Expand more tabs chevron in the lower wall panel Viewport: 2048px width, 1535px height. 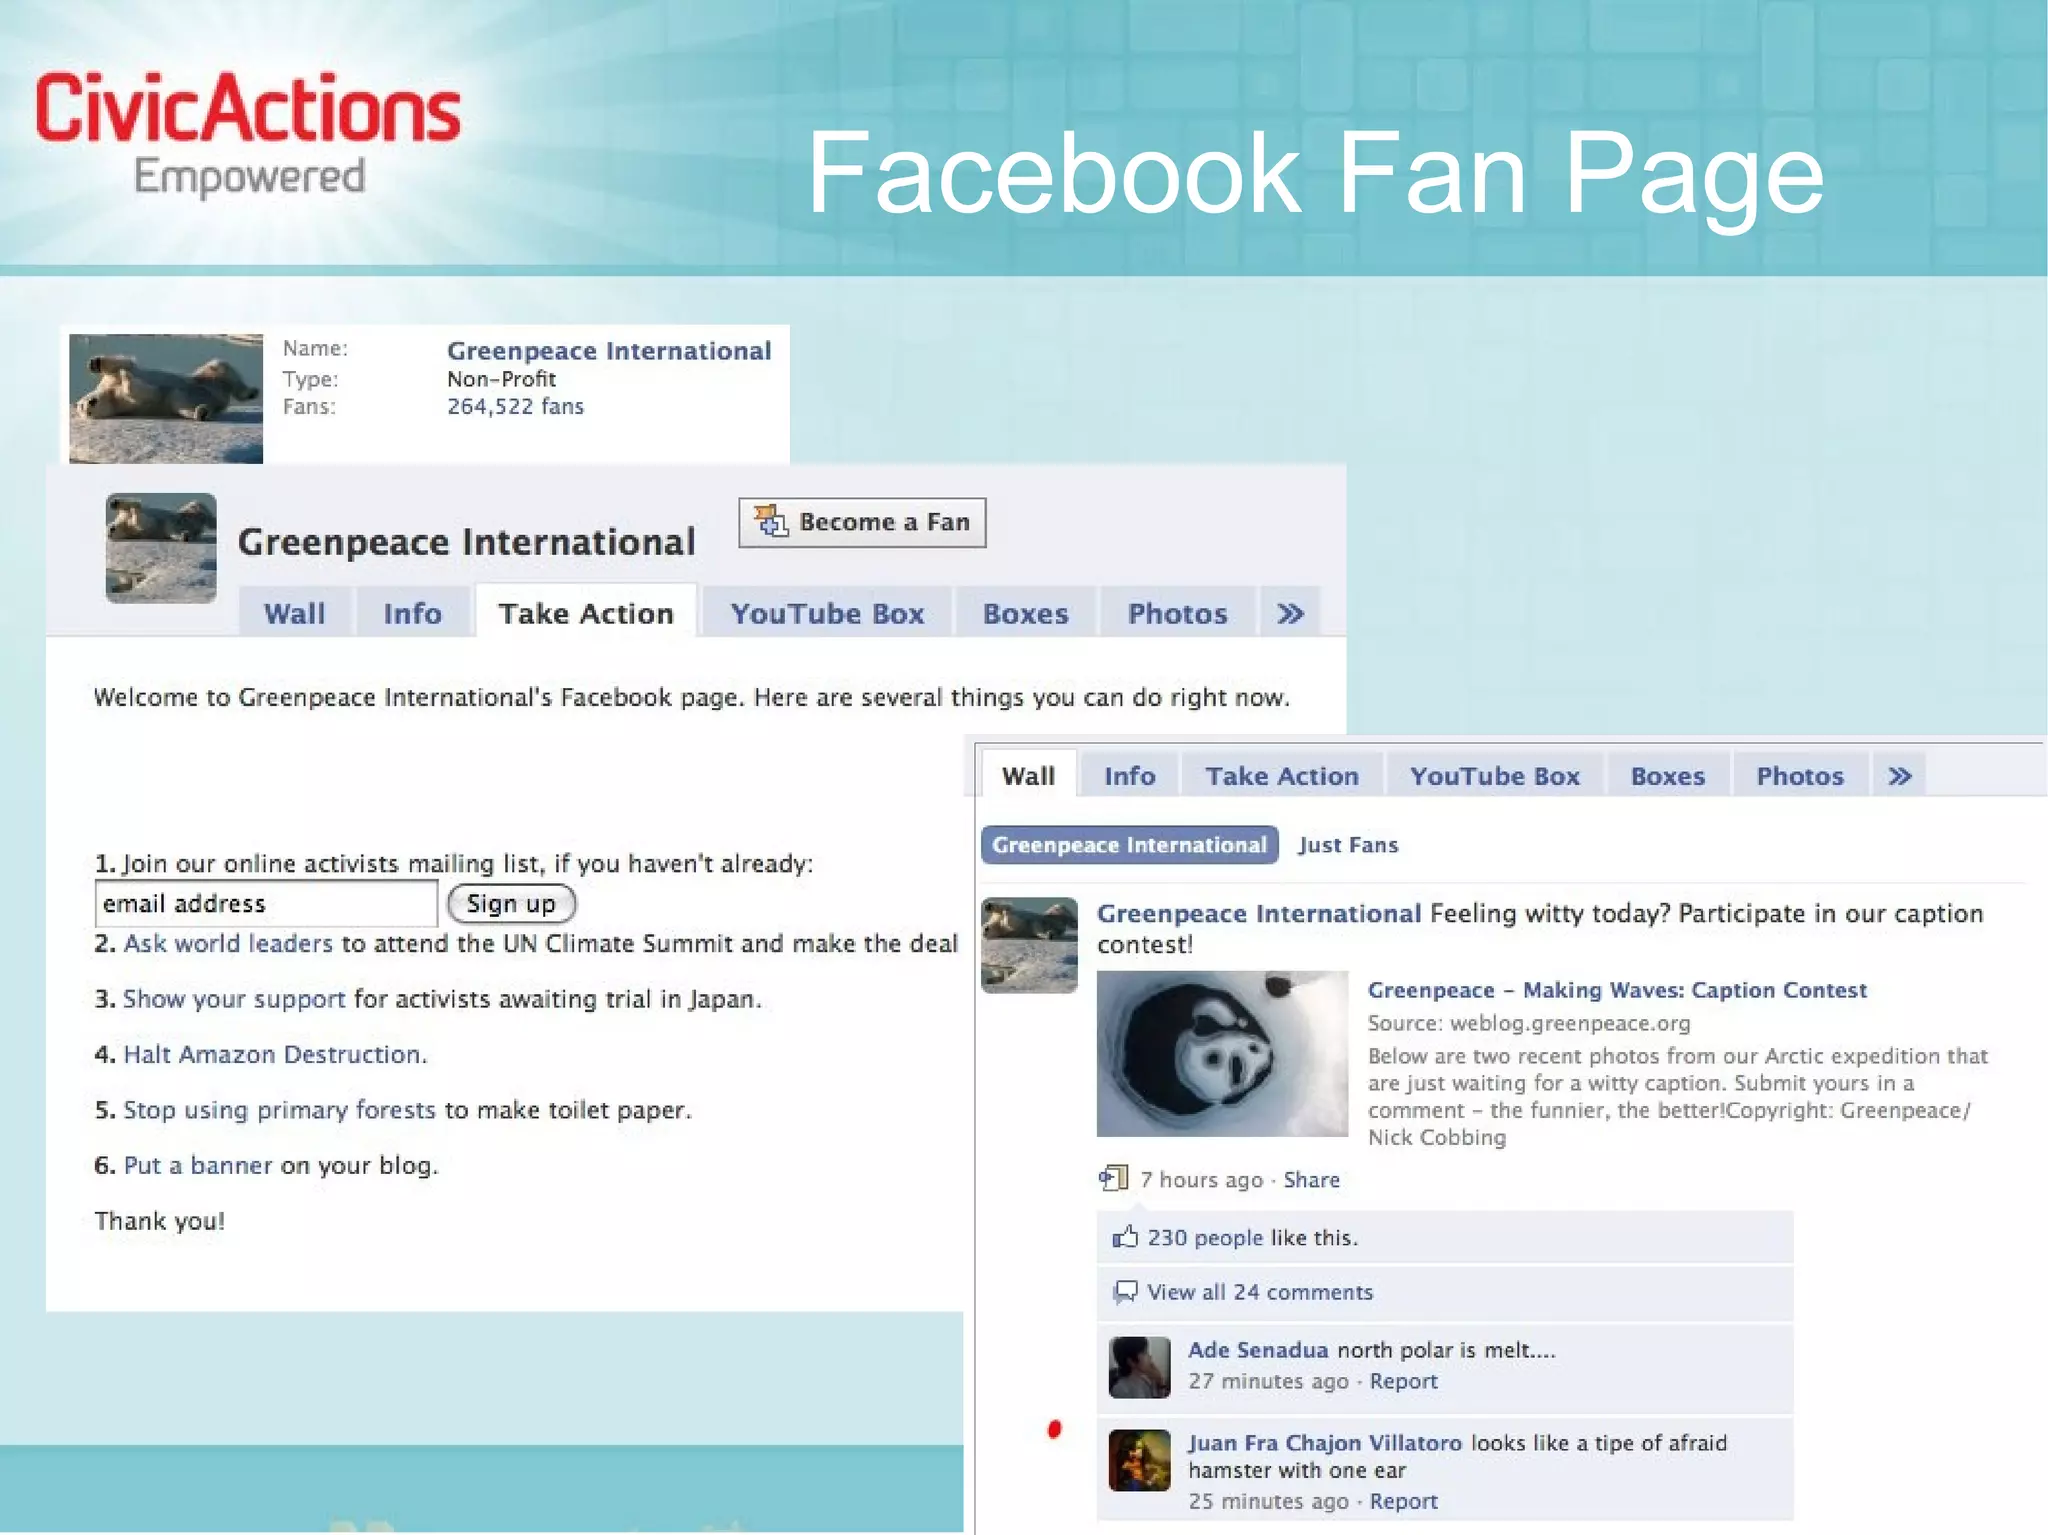click(1900, 775)
